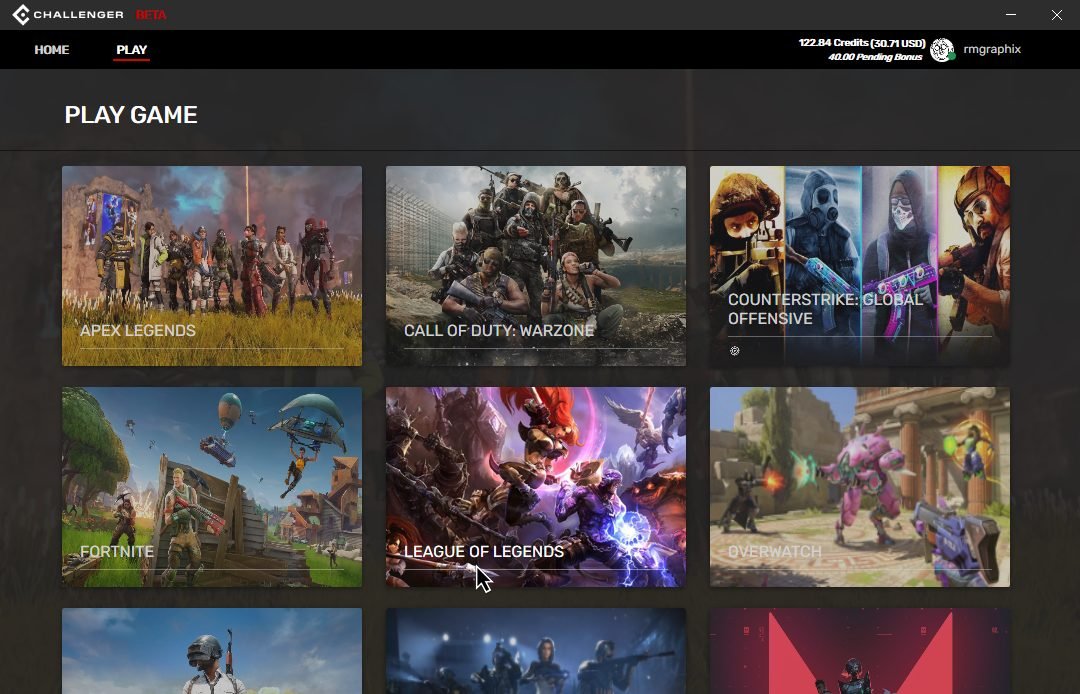Click the small icon under Counterstrike title
The height and width of the screenshot is (694, 1080).
(735, 350)
